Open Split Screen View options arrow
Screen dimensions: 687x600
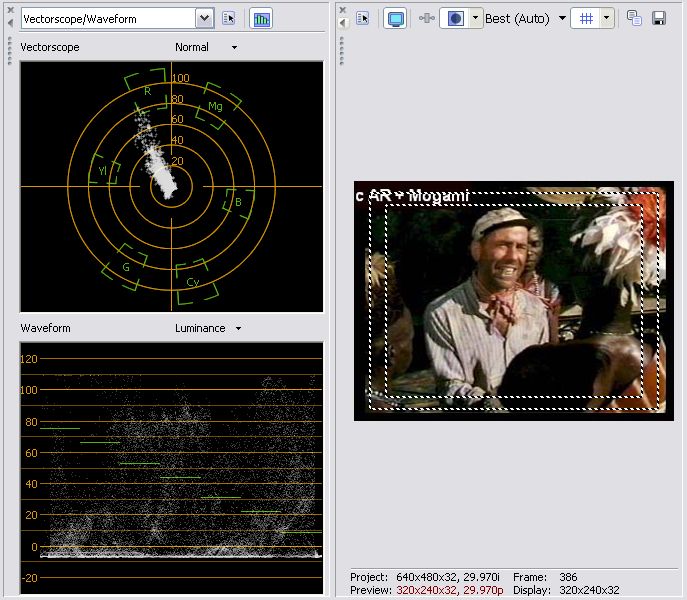pyautogui.click(x=476, y=18)
